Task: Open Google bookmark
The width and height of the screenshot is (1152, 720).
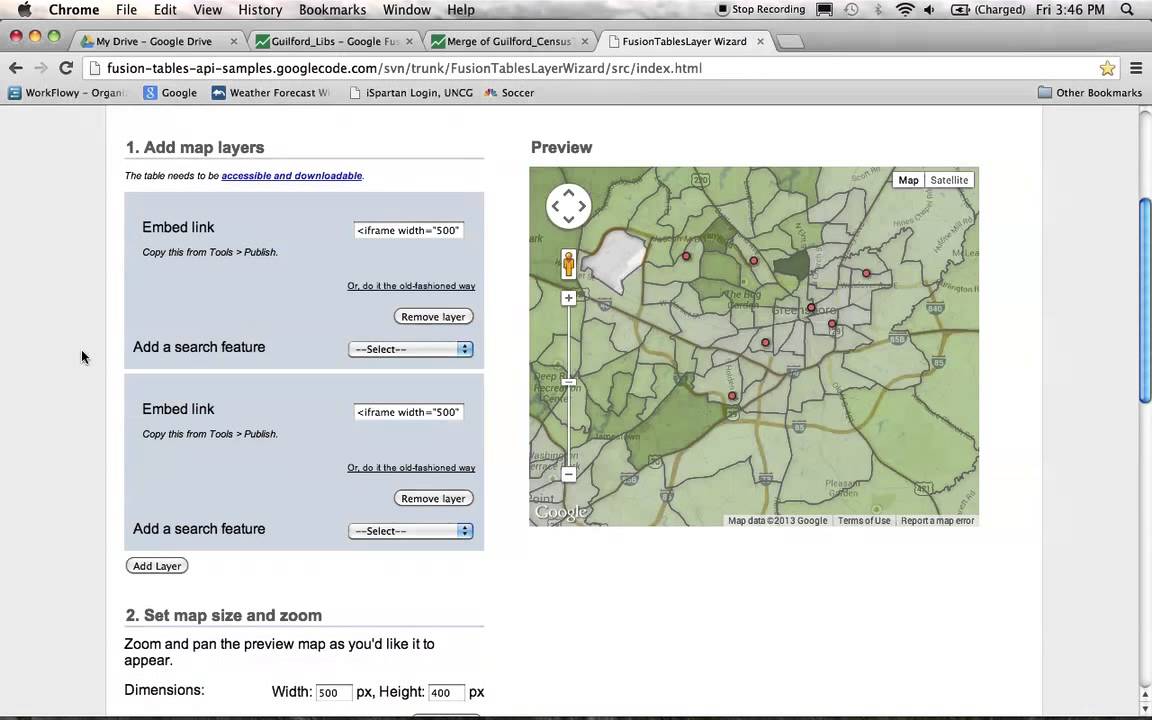Action: pyautogui.click(x=170, y=93)
